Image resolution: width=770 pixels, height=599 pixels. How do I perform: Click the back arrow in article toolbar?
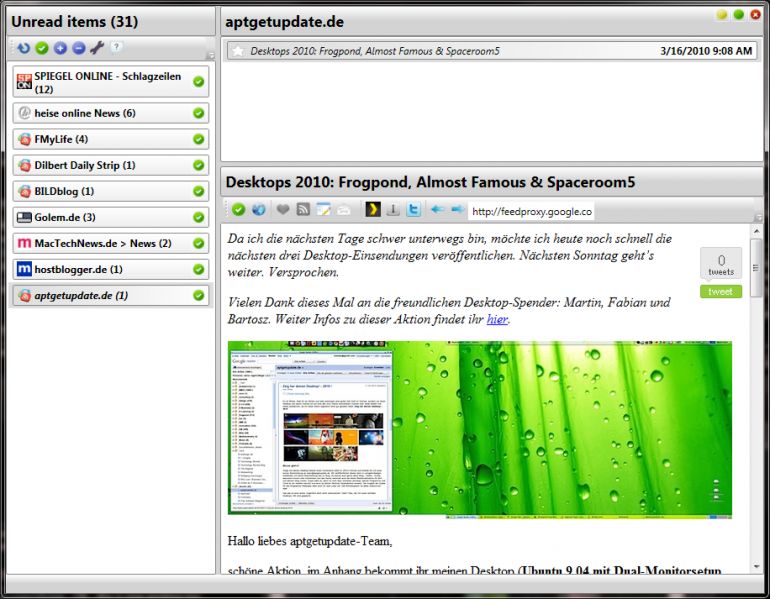(437, 210)
